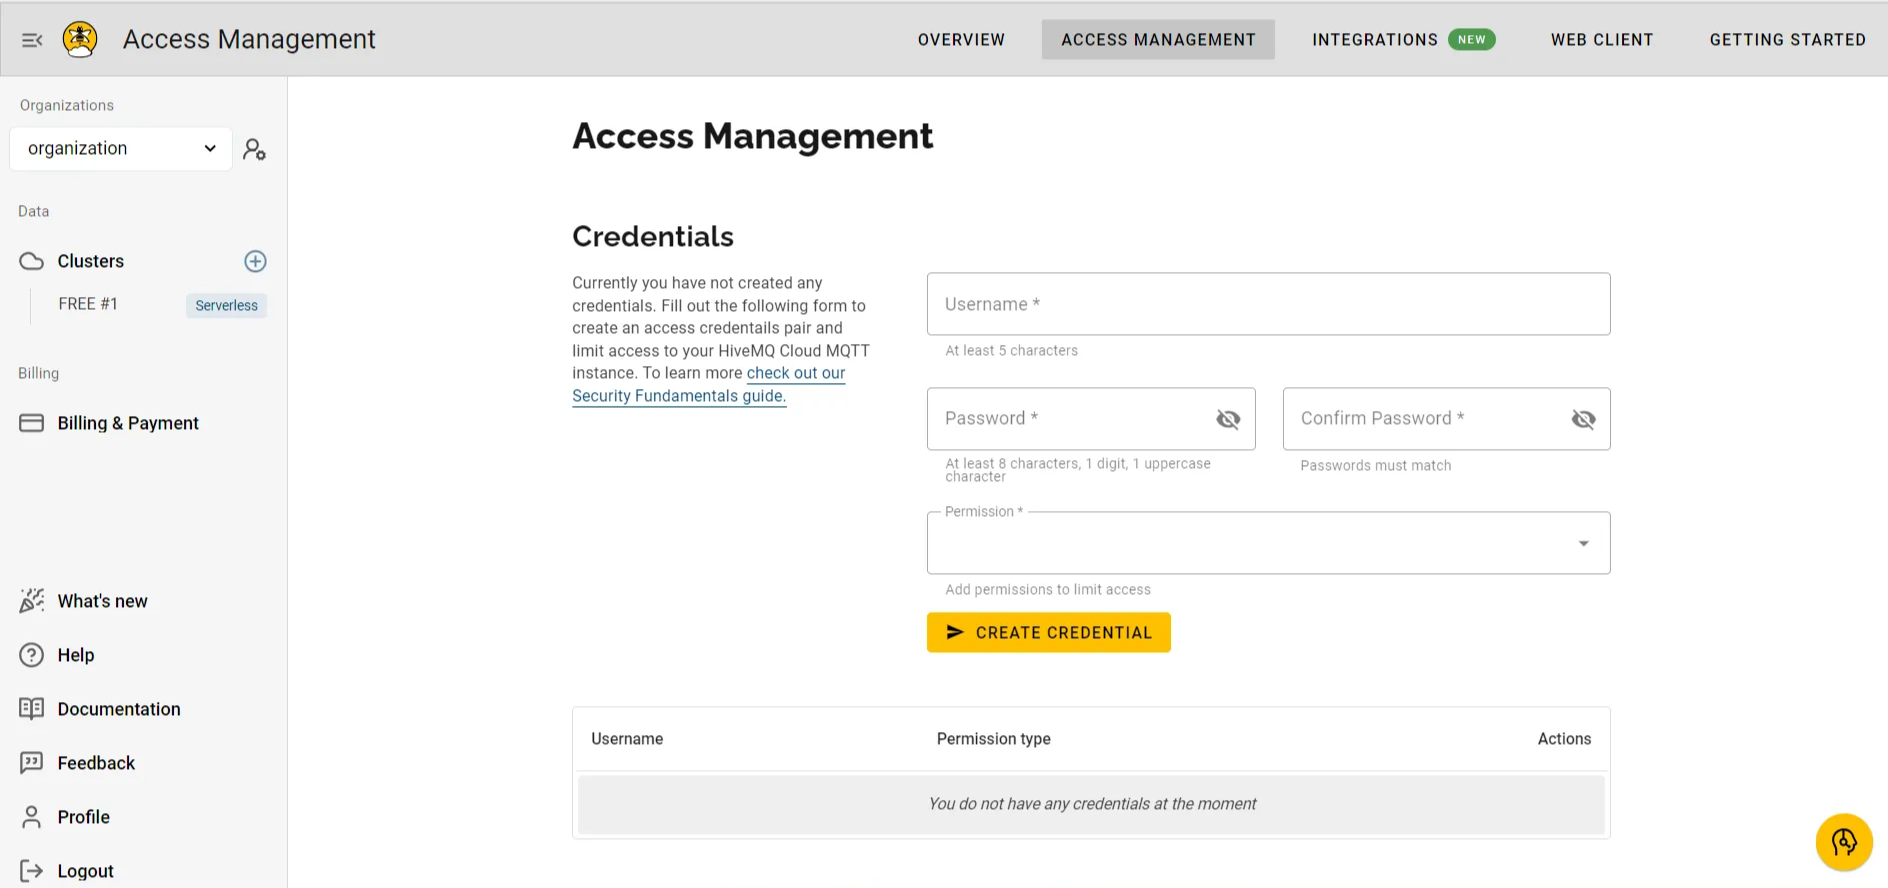Click the Documentation book icon
Screen dimensions: 1888x888
point(32,709)
